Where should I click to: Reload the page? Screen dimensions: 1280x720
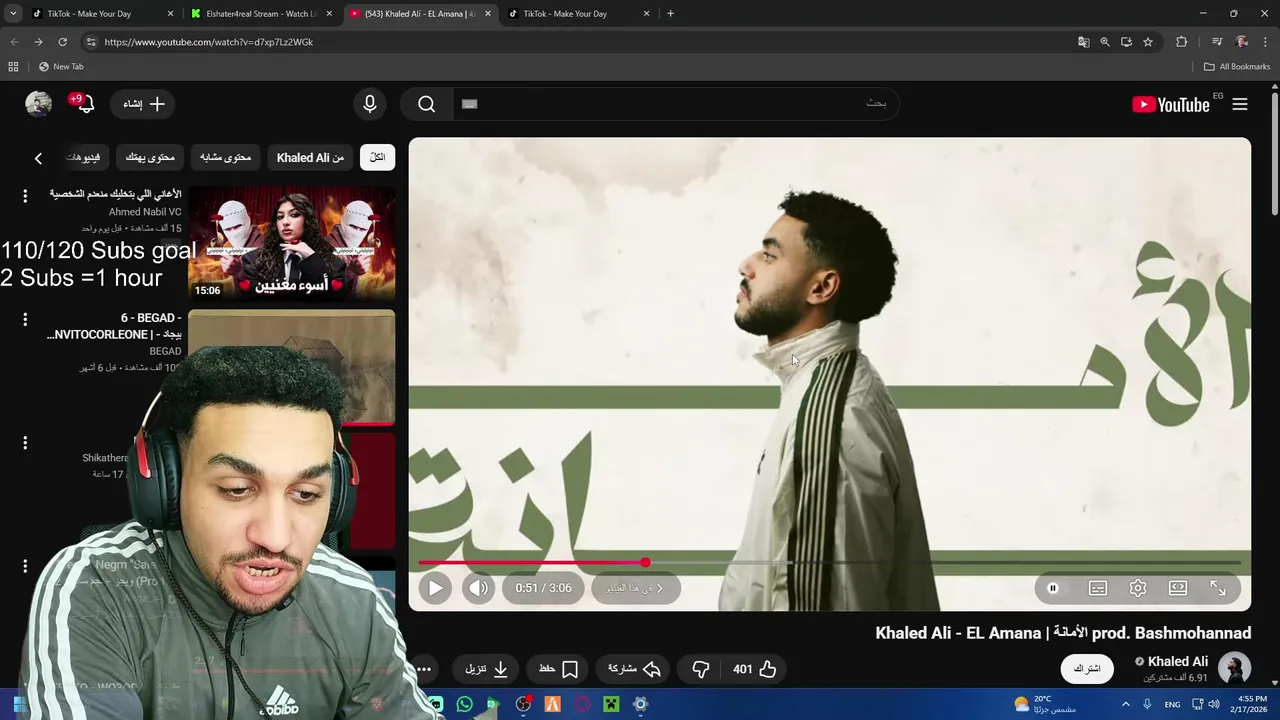63,42
